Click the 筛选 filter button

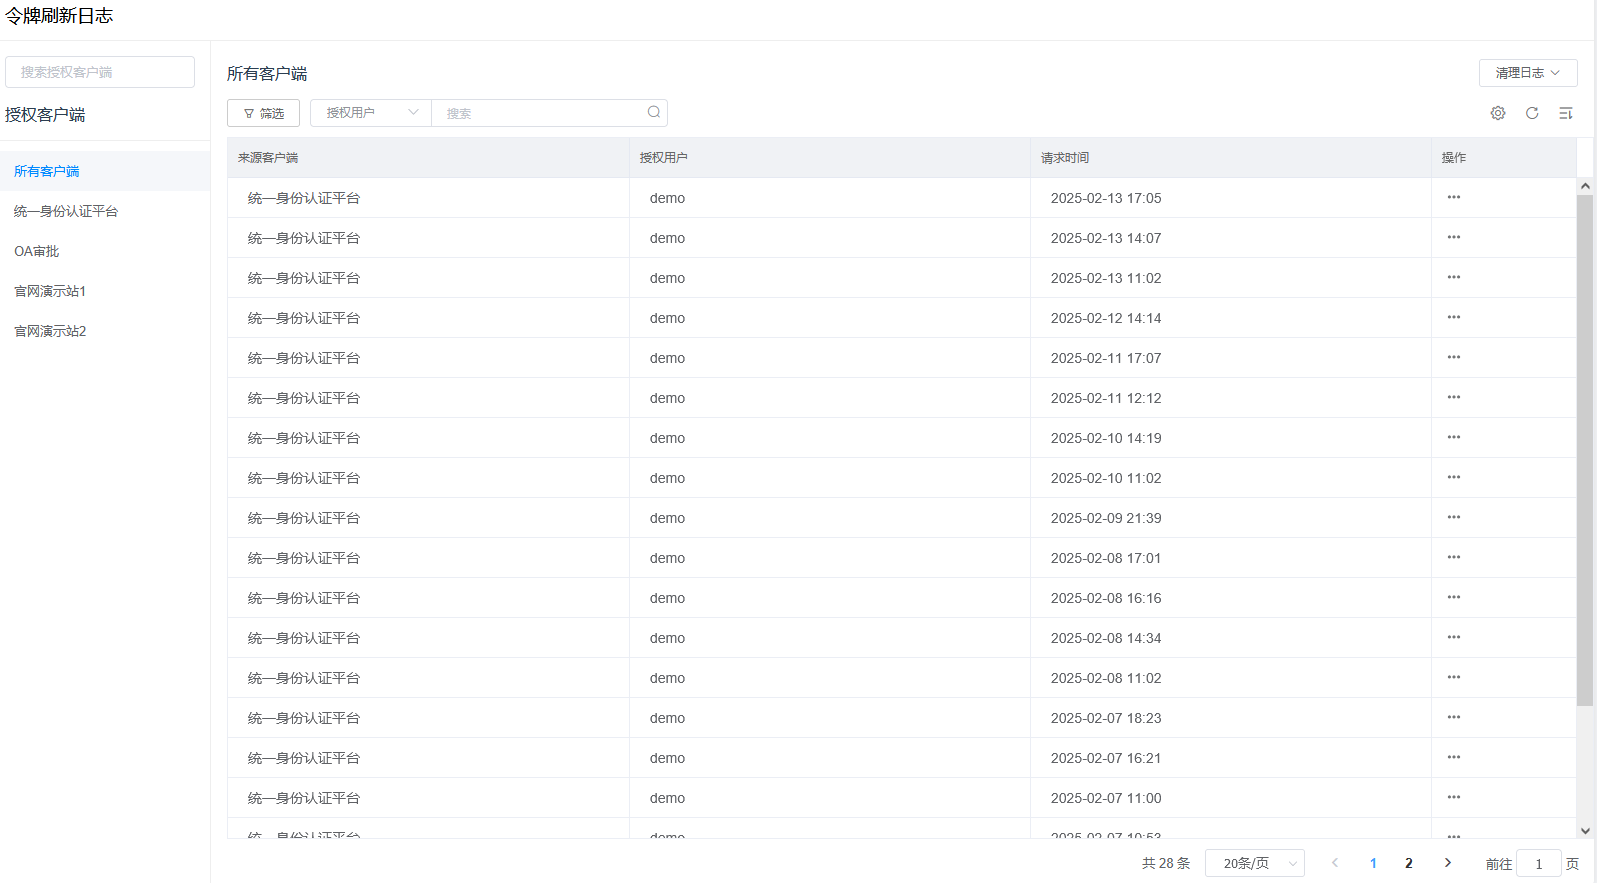263,113
